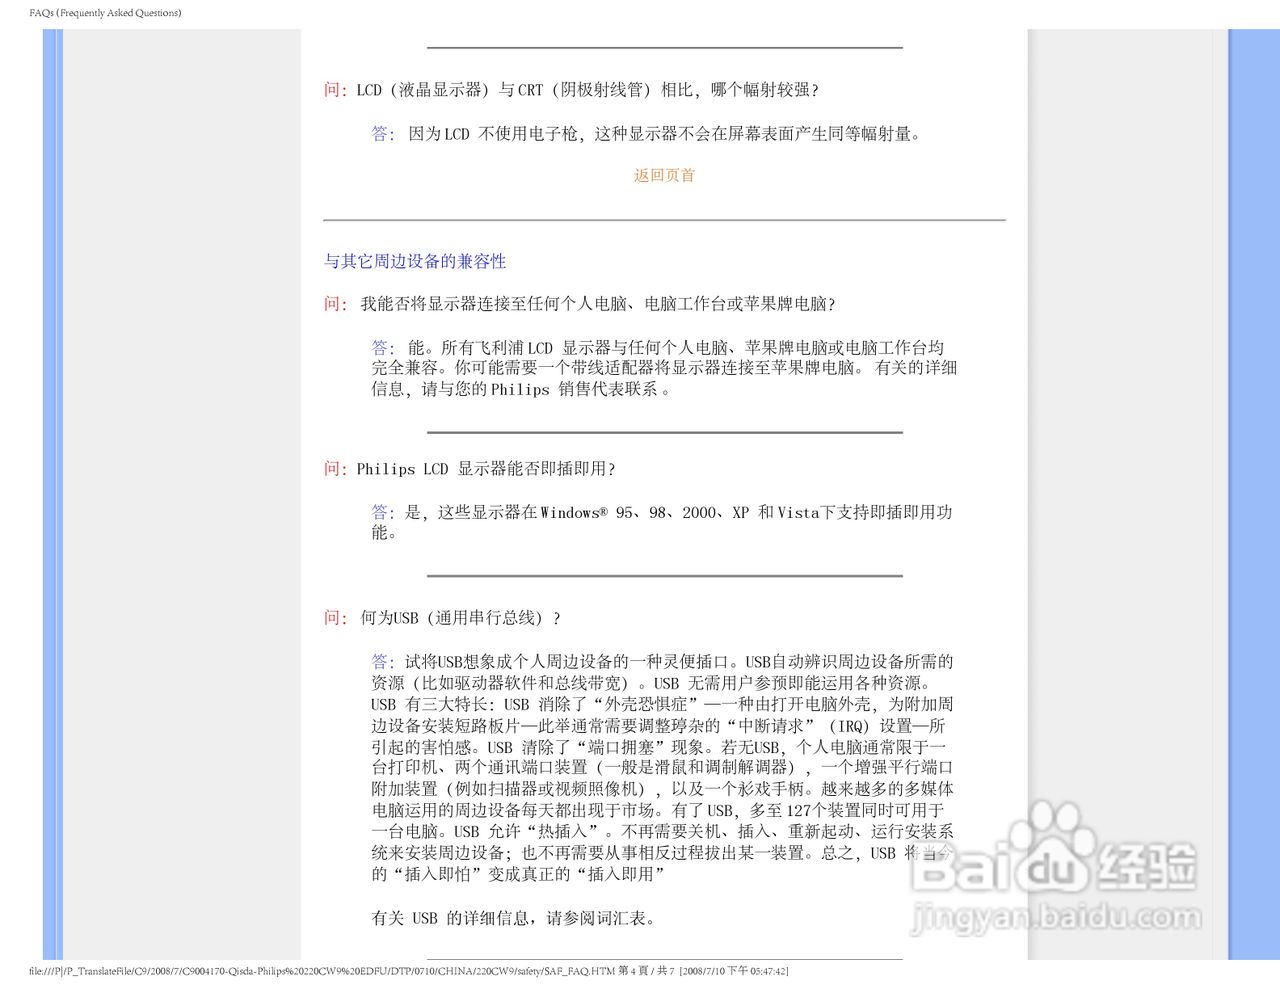Click the 与其它周边设备的兼容性 heading
The image size is (1280, 989).
tap(415, 261)
